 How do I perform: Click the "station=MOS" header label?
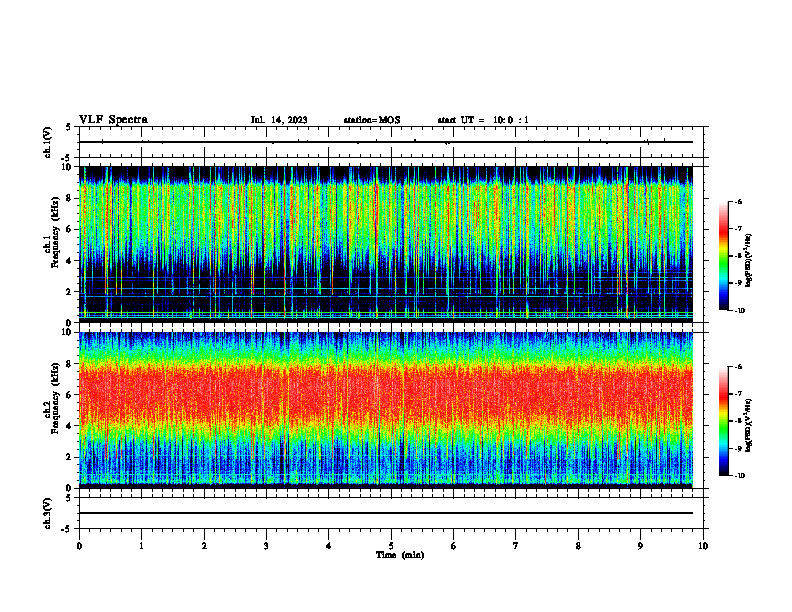point(372,120)
